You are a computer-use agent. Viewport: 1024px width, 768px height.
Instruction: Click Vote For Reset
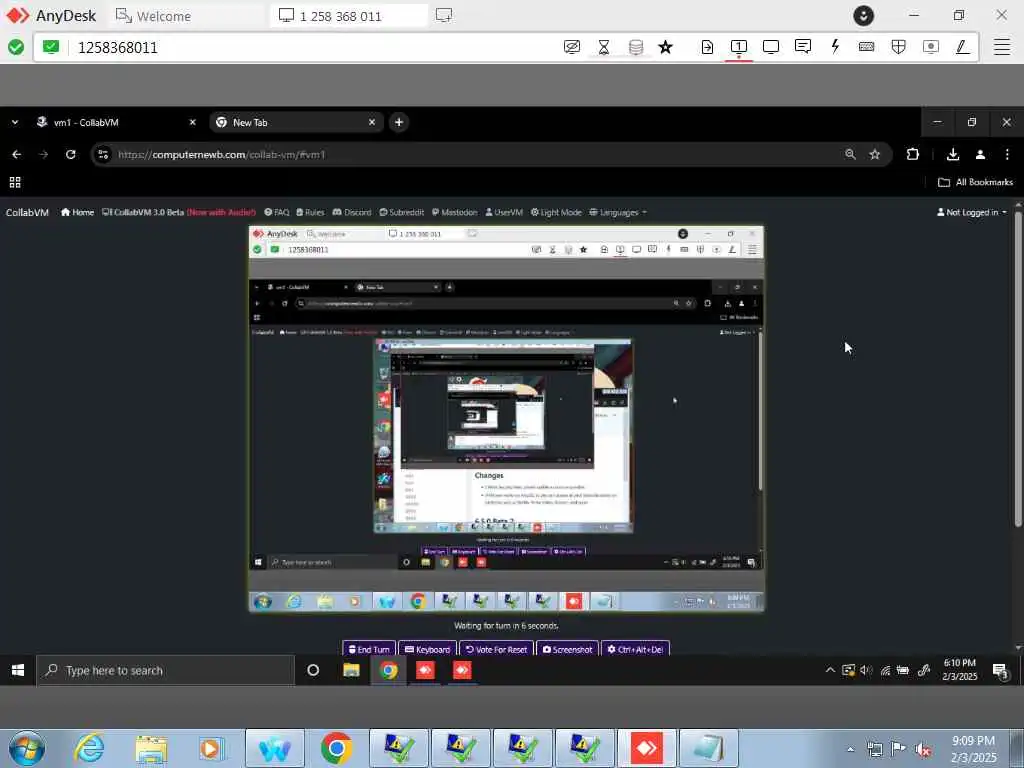pos(496,649)
